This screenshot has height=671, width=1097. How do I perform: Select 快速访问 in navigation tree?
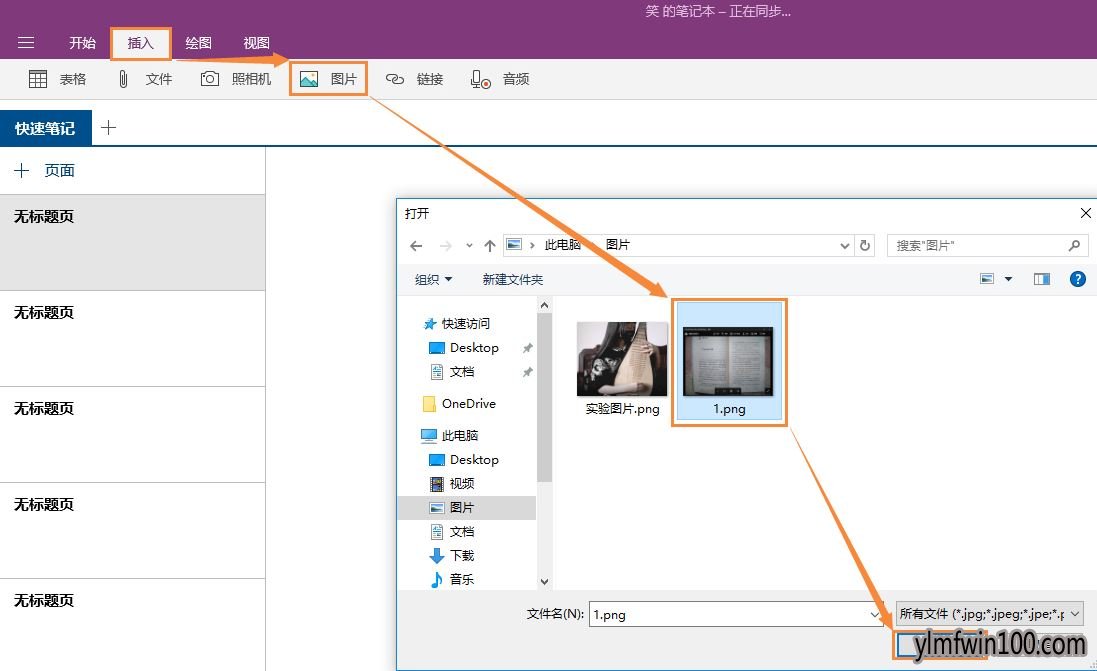click(456, 323)
